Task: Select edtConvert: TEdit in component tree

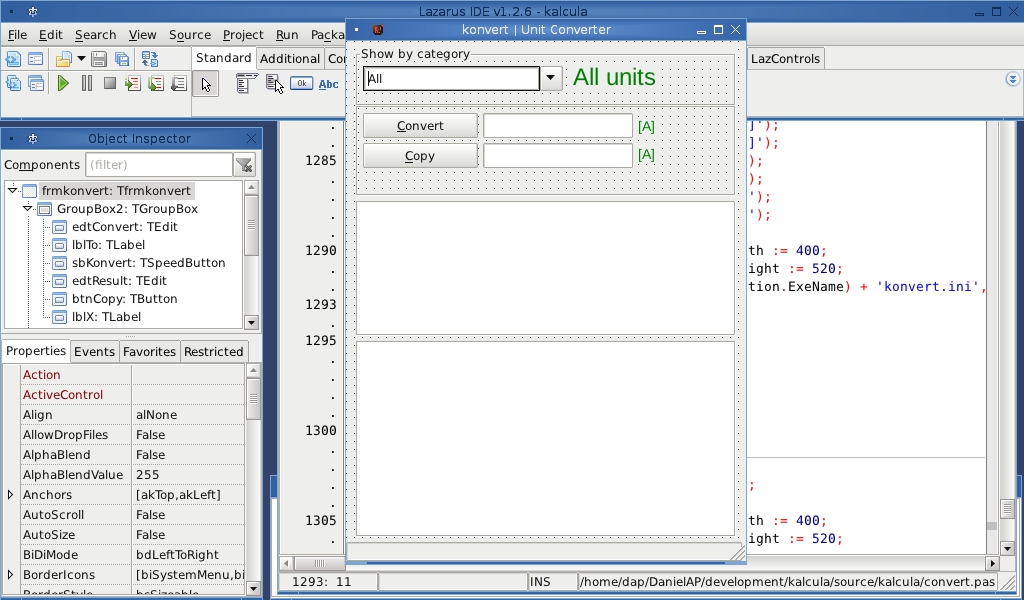Action: pyautogui.click(x=125, y=227)
